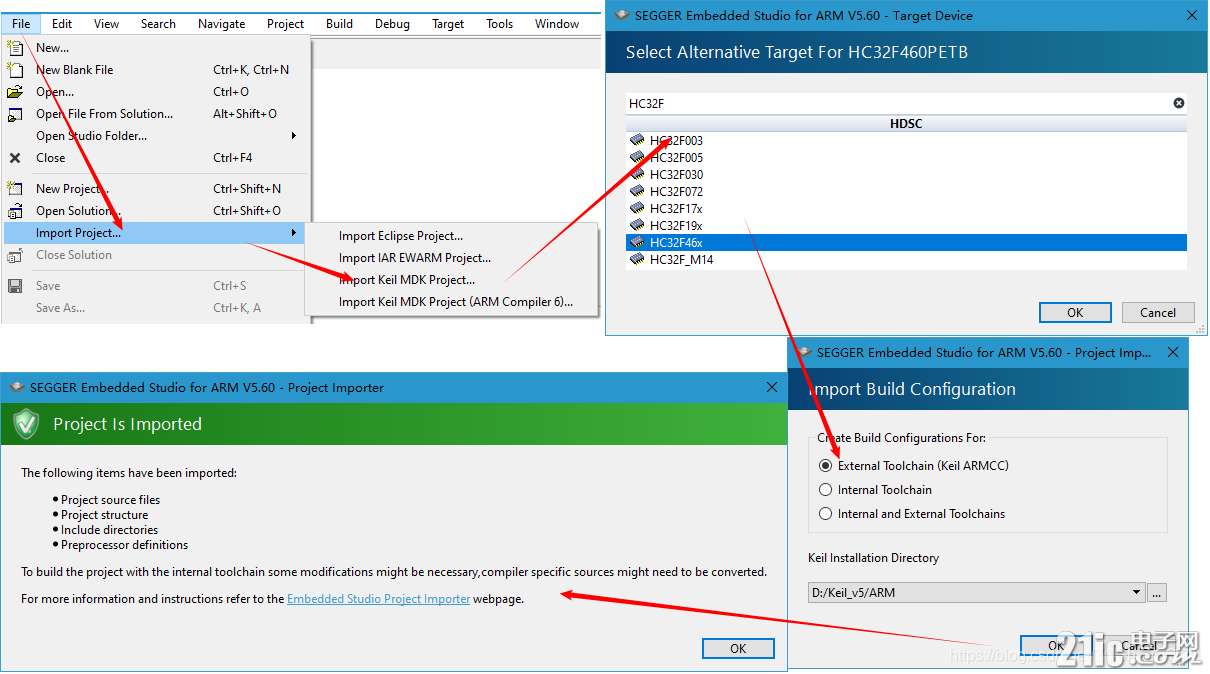Open the Project menu

(286, 24)
